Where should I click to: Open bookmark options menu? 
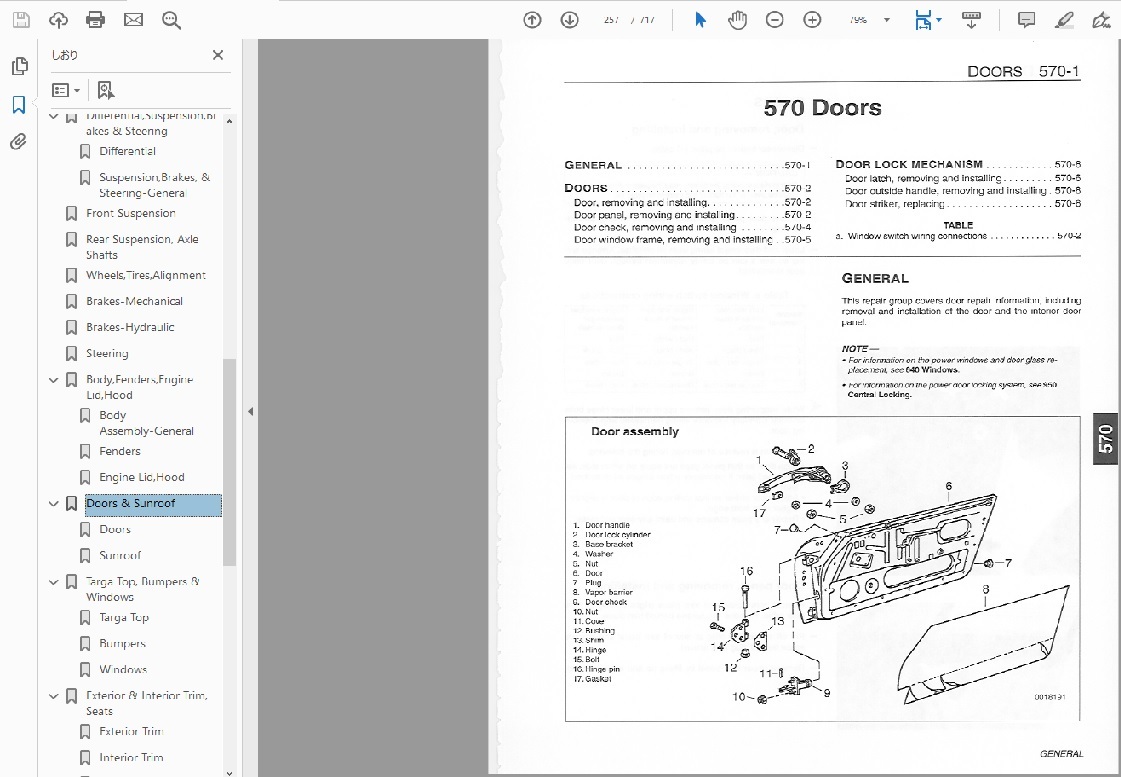click(x=65, y=90)
